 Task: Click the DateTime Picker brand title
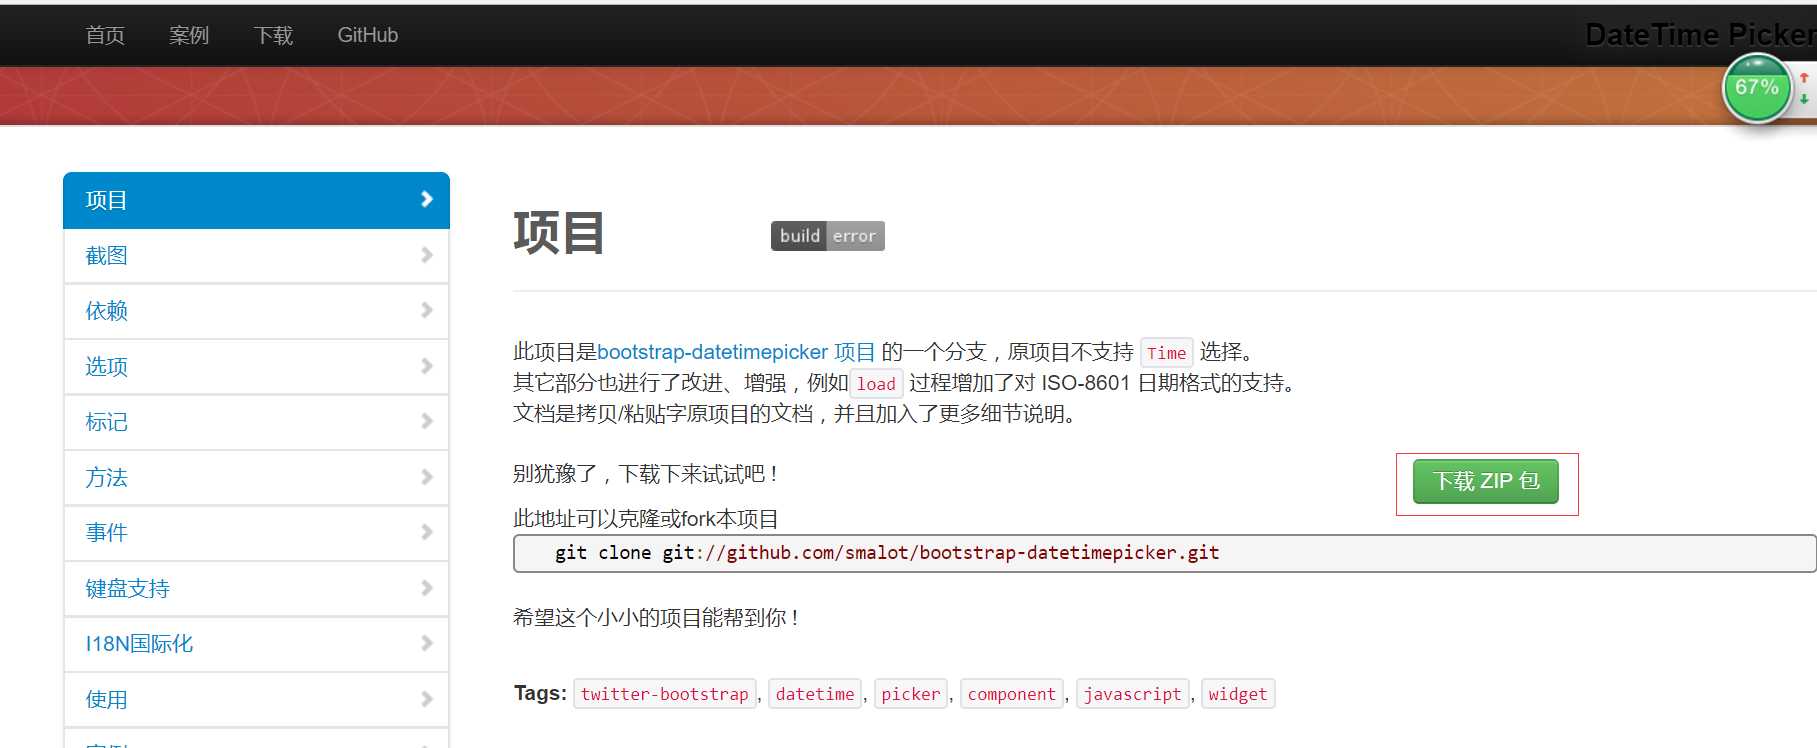click(1700, 35)
